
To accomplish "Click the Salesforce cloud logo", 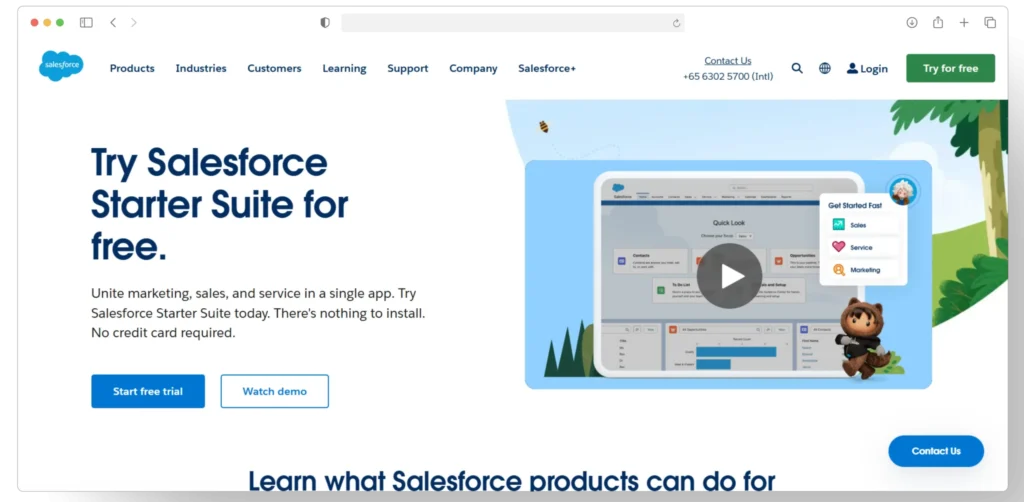I will [61, 66].
